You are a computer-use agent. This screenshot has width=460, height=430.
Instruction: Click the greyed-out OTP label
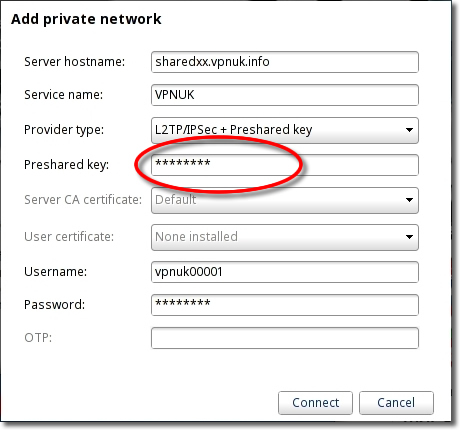pos(38,338)
